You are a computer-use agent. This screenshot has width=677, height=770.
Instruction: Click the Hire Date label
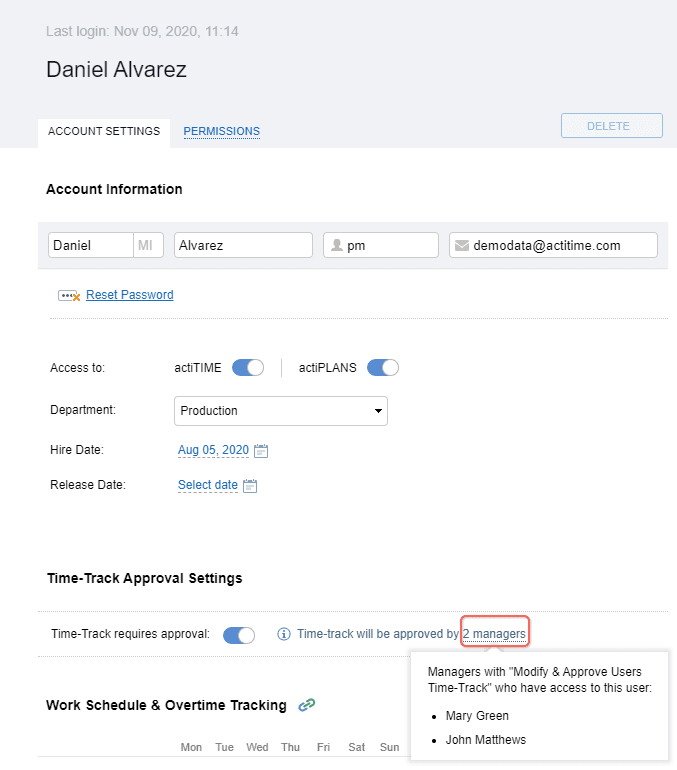(x=77, y=450)
